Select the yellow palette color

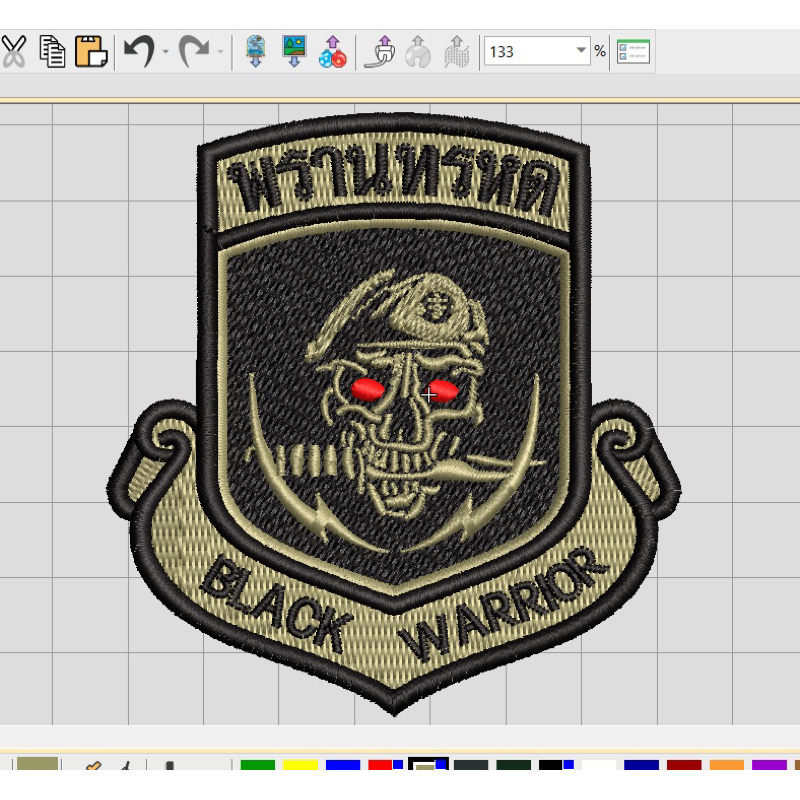(301, 764)
